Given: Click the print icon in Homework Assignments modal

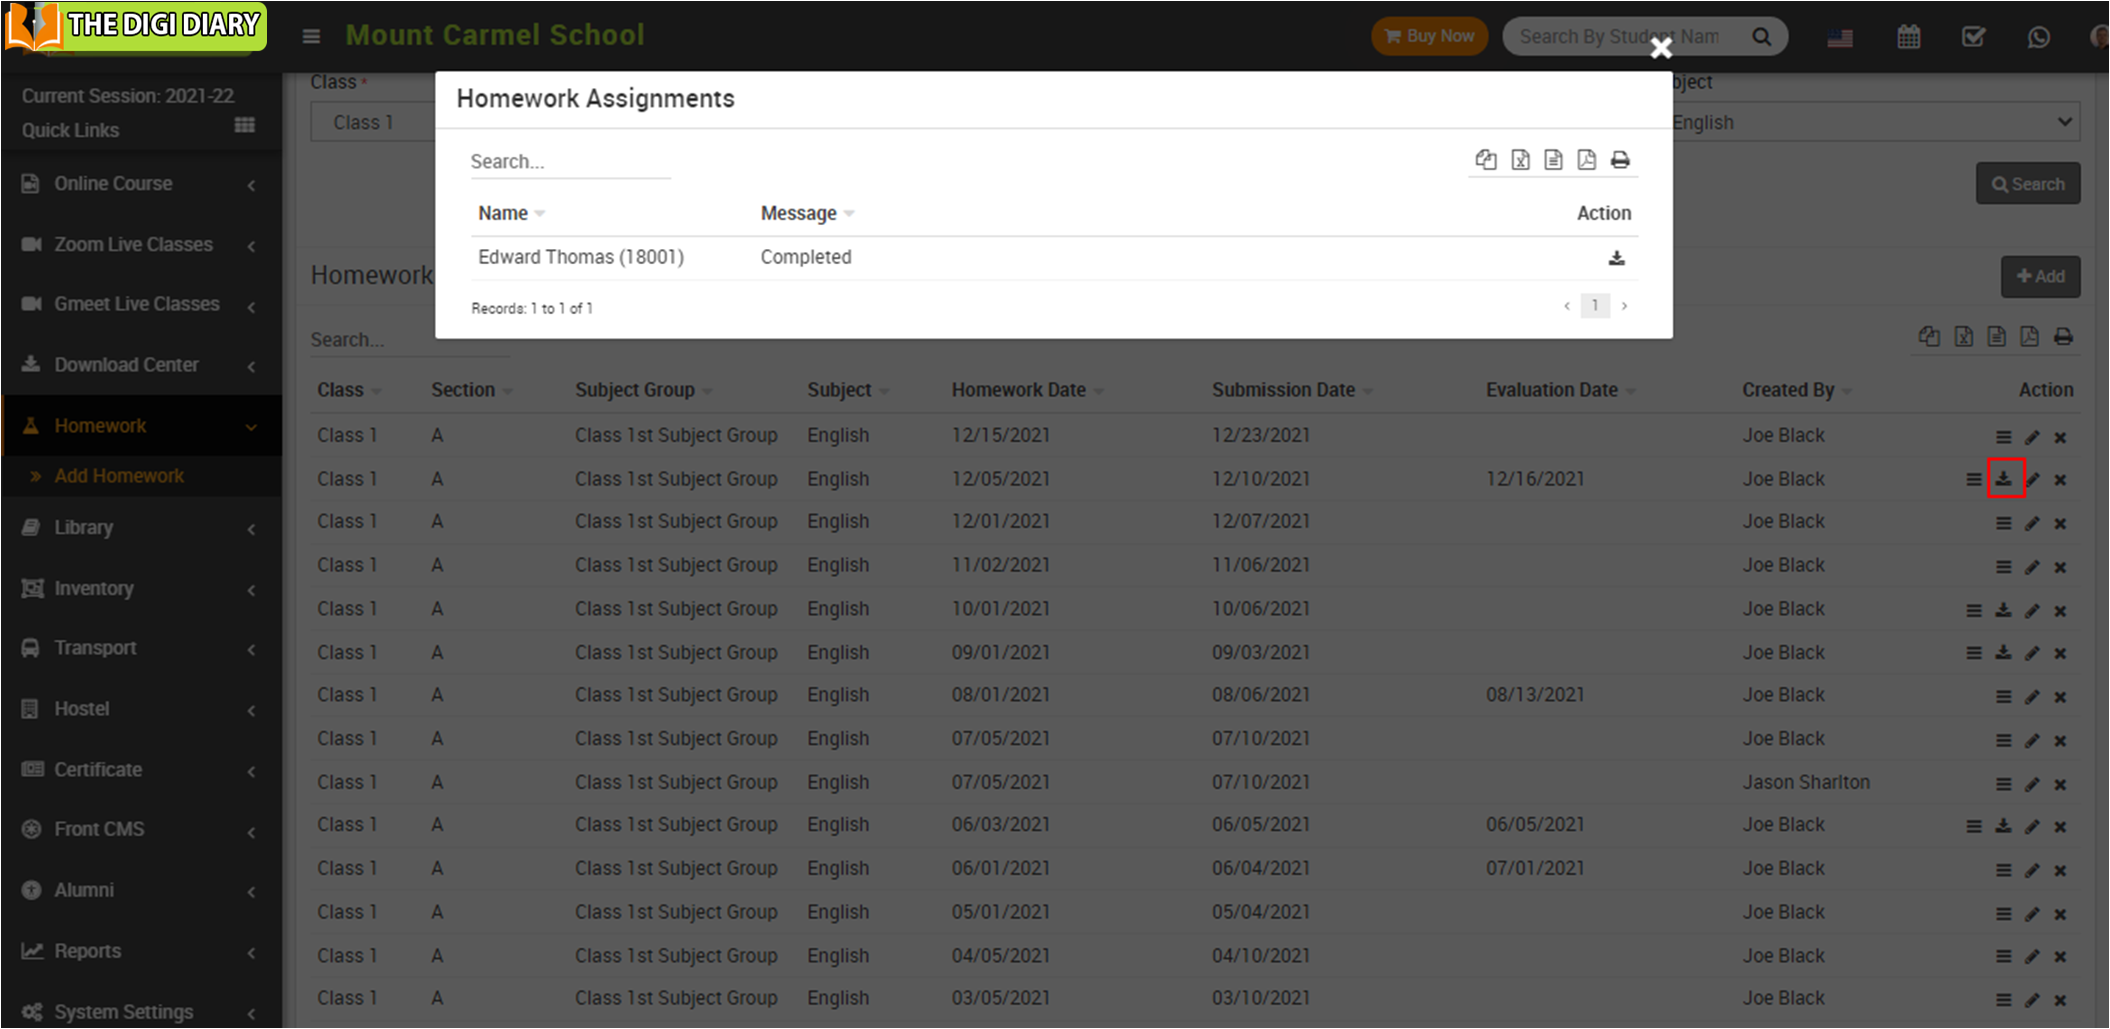Looking at the screenshot, I should click(1620, 160).
